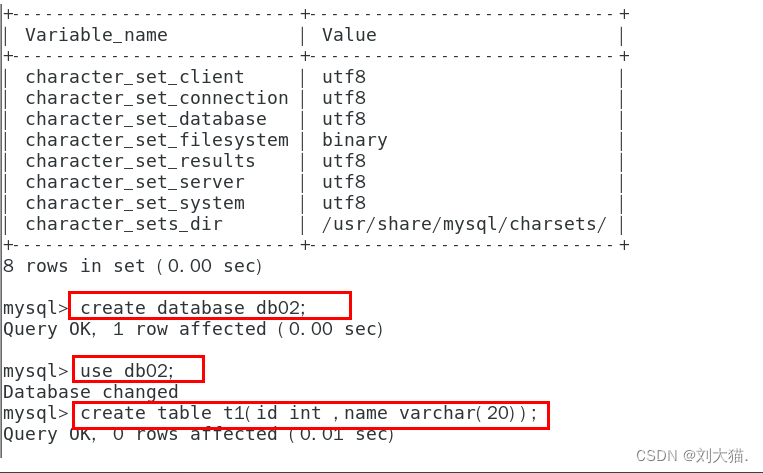Screen dimensions: 763x473
Task: Click the /usr/share/mysql/charsets/ path value
Action: pos(464,224)
